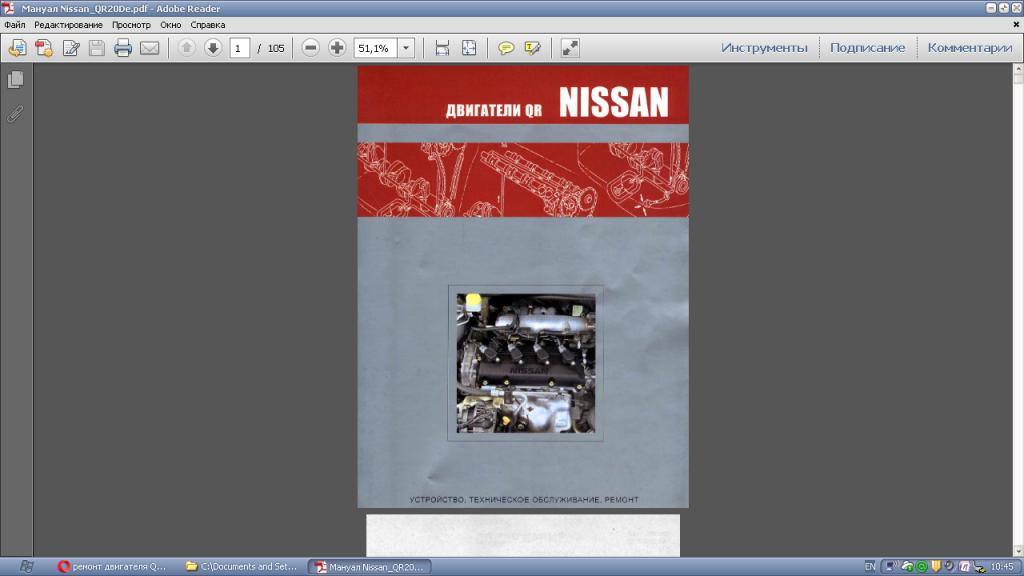Viewport: 1024px width, 576px height.
Task: Click the sign/edit document pencil icon
Action: 71,48
